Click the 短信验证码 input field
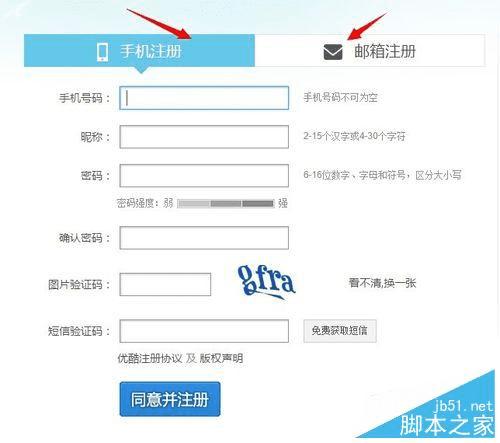 coord(204,331)
